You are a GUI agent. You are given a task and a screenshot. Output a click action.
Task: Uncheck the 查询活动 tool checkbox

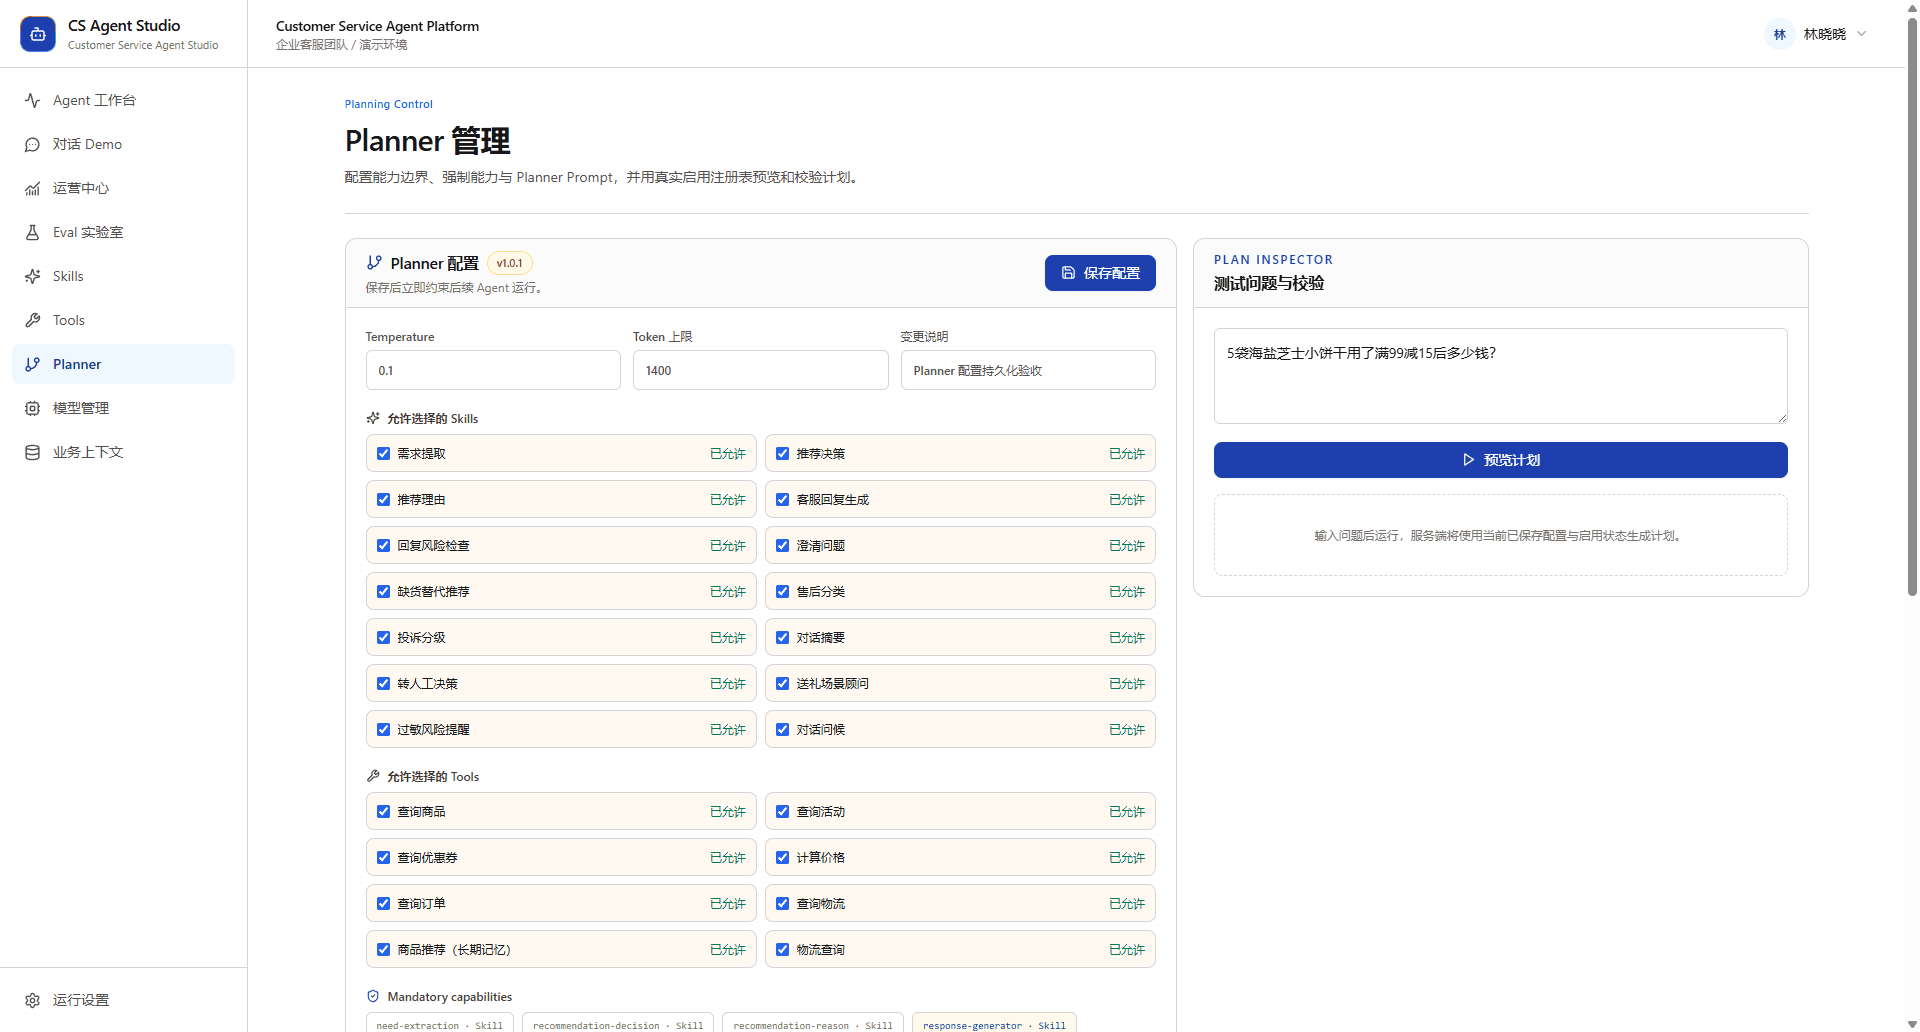tap(783, 811)
